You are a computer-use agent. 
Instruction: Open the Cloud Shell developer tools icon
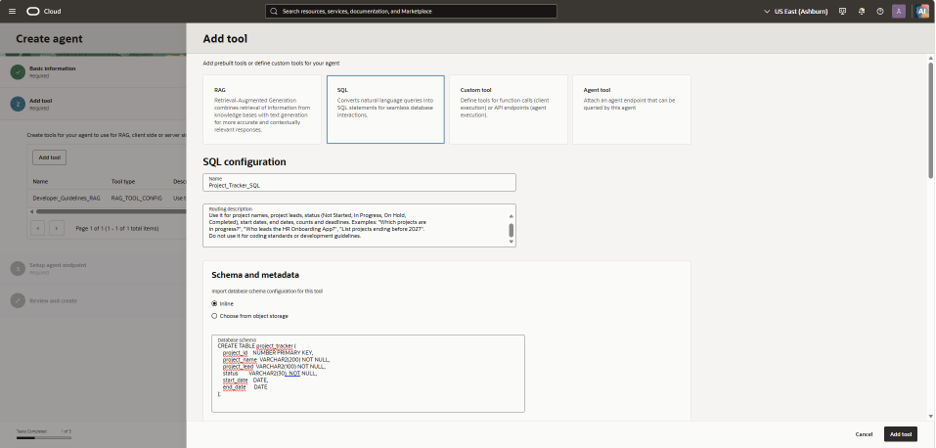tap(843, 11)
